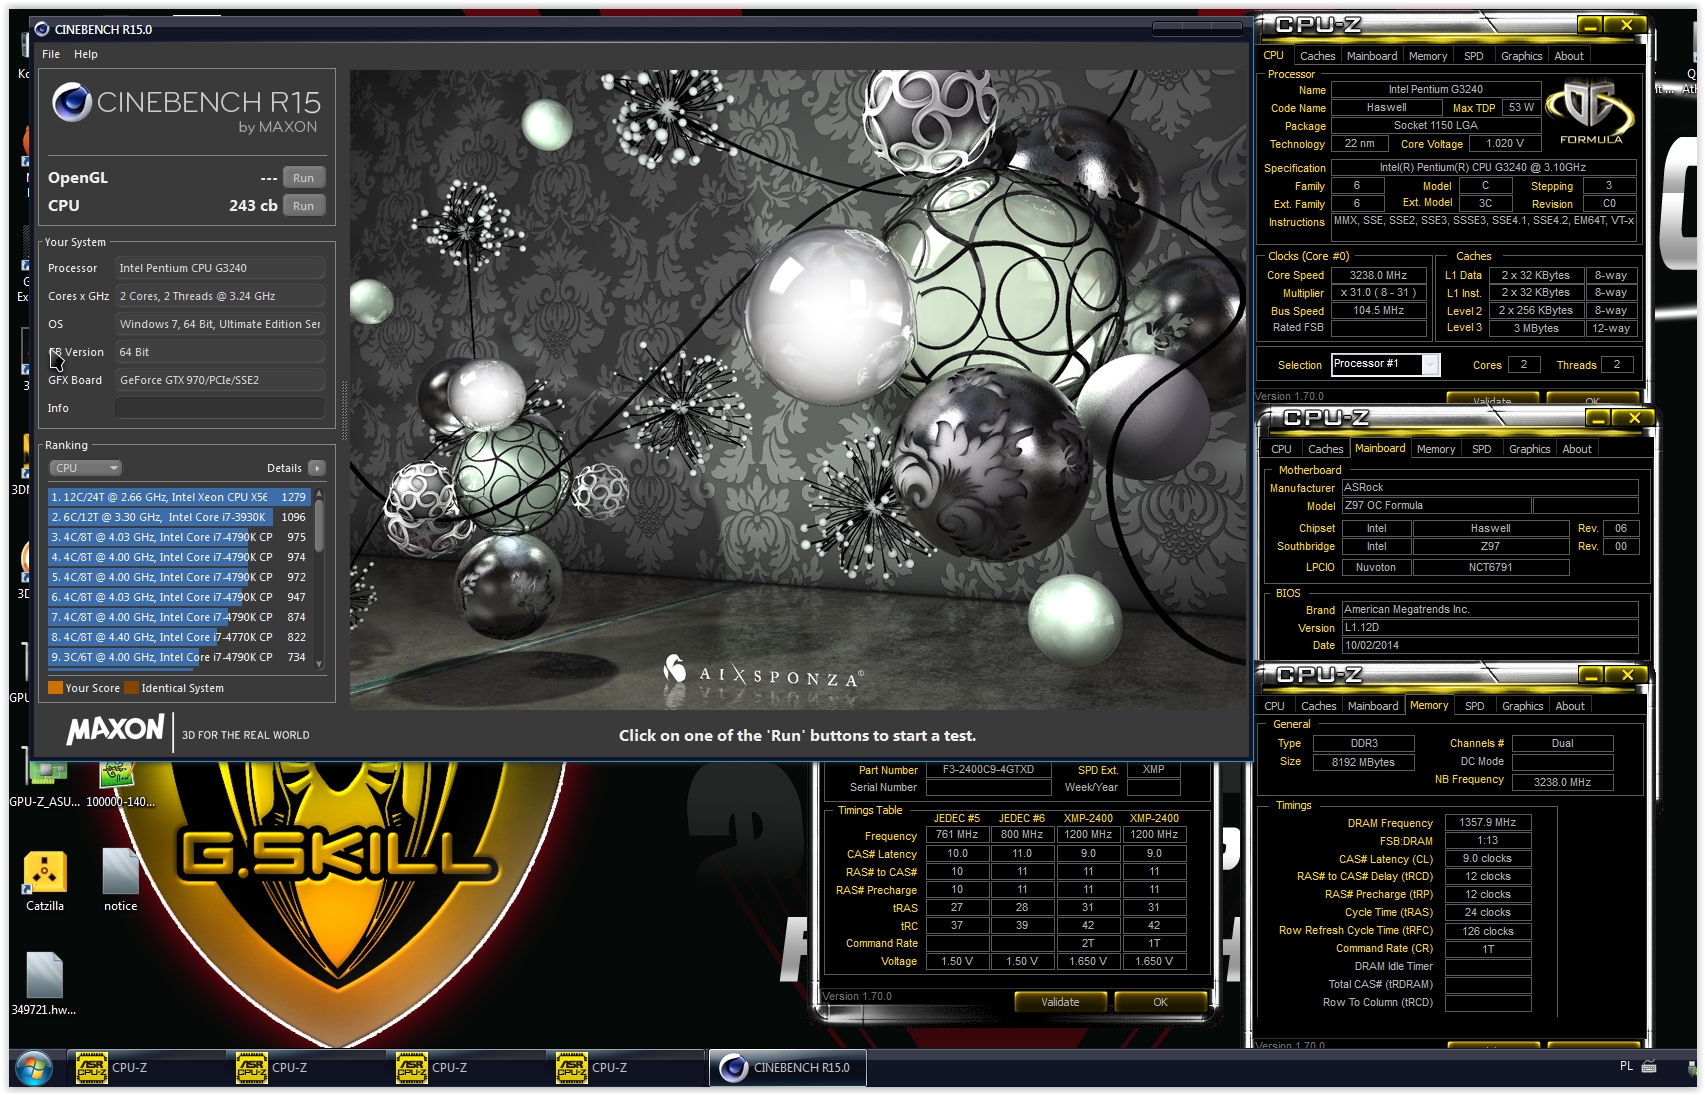
Task: Click the keyboard icon in system tray
Action: (x=1649, y=1066)
